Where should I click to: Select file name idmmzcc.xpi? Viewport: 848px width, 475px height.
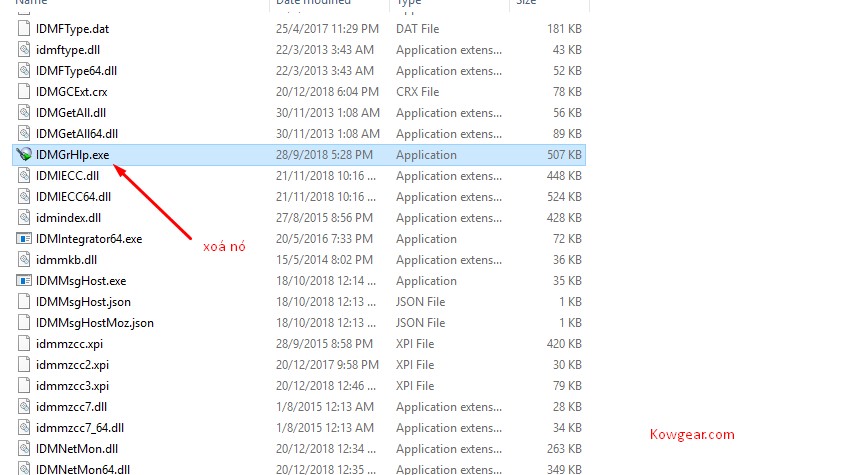coord(69,344)
